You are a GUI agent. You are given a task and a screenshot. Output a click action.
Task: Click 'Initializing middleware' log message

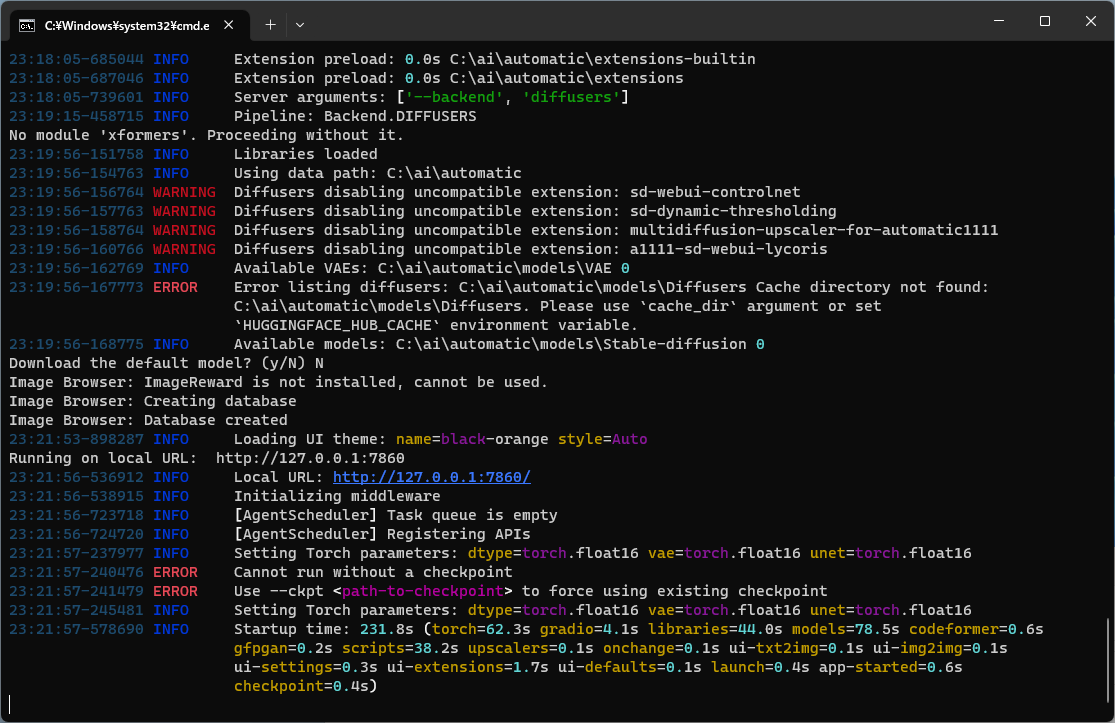pos(337,496)
